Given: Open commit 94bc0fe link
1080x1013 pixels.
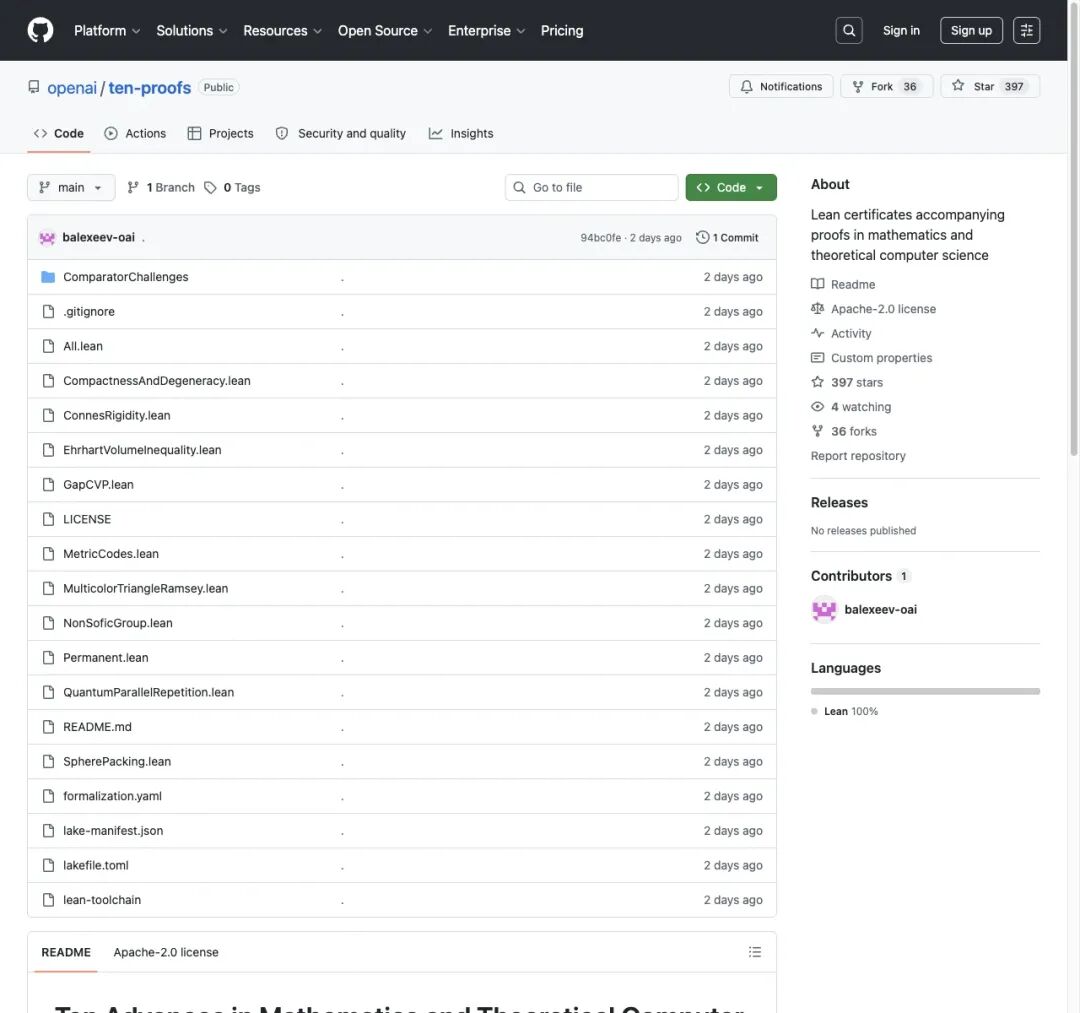Looking at the screenshot, I should [601, 238].
